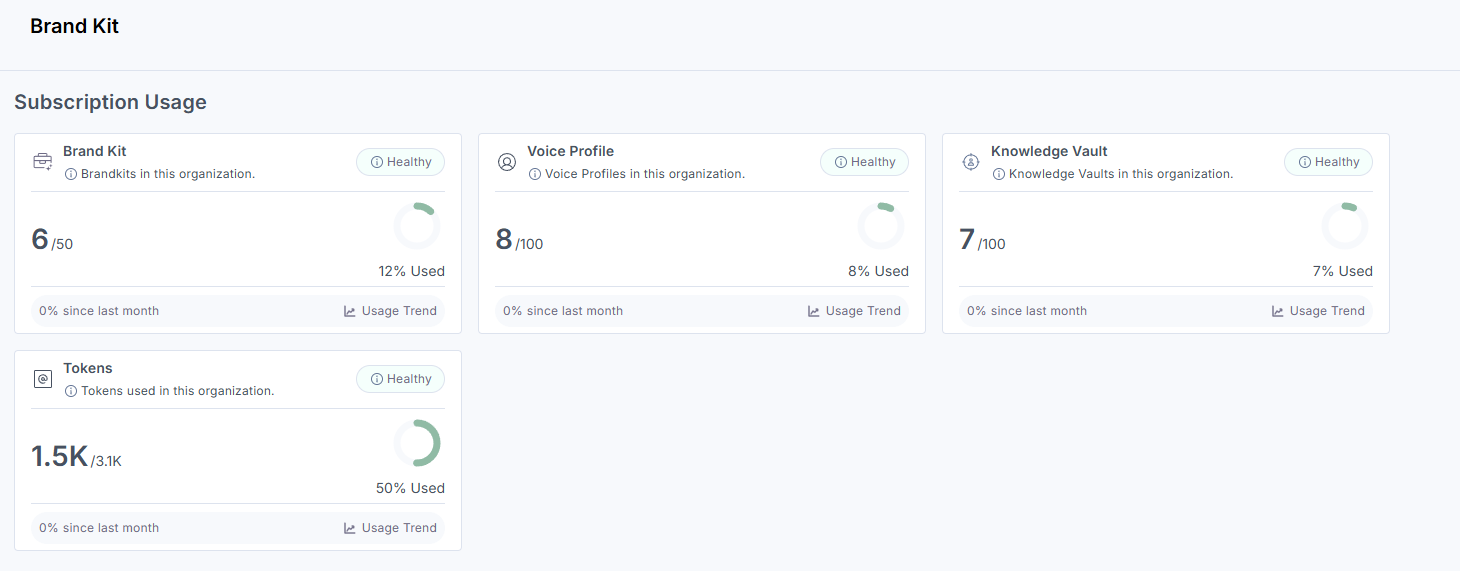Screen dimensions: 1460x571
Task: Open Usage Trend for Brand Kit
Action: pos(391,311)
